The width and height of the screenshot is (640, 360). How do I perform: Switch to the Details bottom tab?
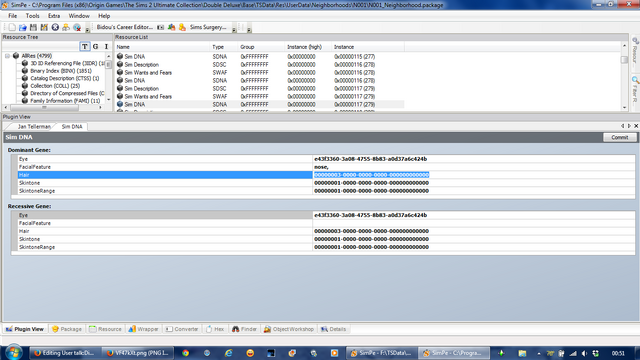pos(333,329)
